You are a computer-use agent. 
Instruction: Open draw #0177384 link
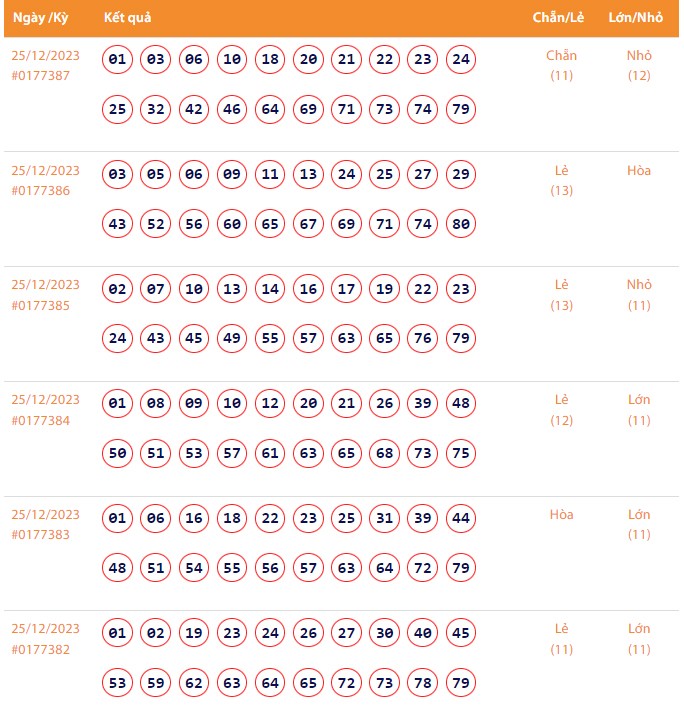41,420
